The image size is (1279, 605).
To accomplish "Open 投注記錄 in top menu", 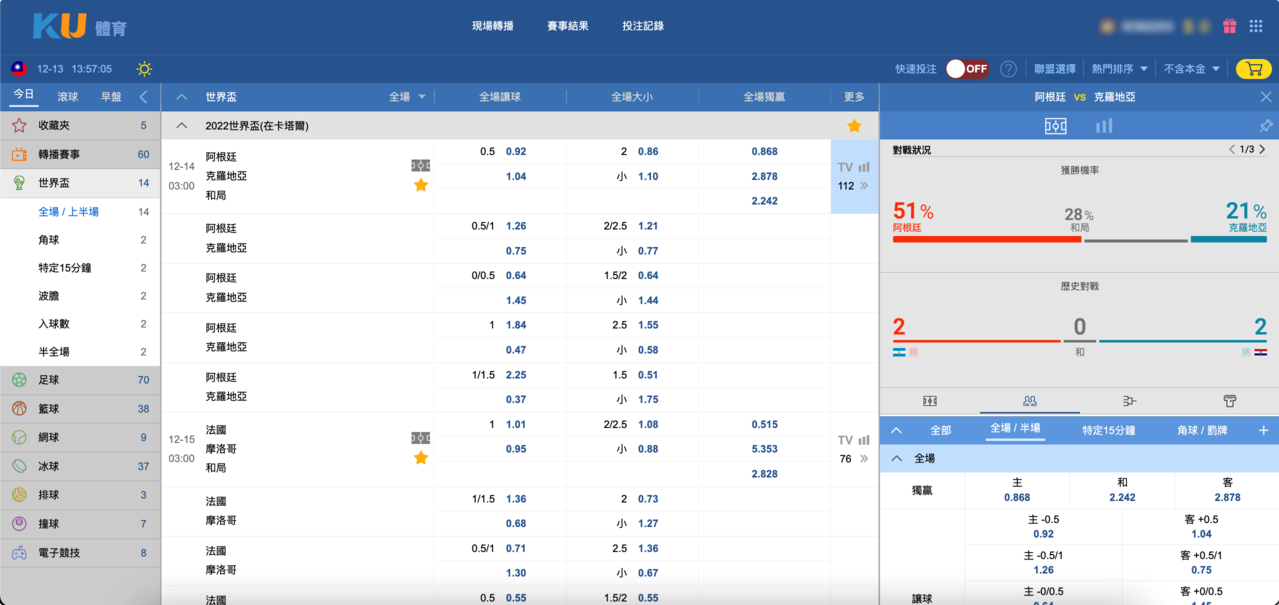I will pos(643,26).
